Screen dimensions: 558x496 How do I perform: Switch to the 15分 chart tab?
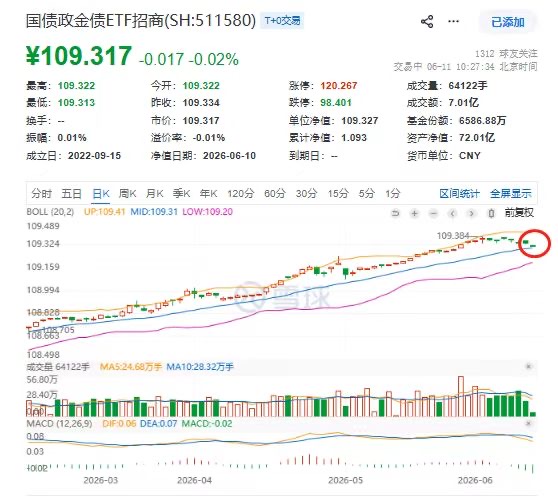click(x=338, y=194)
